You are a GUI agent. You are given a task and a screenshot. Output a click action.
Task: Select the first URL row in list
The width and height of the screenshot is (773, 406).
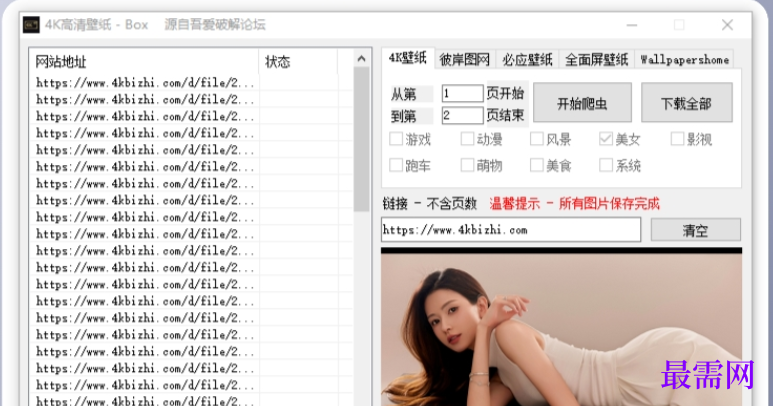[145, 83]
